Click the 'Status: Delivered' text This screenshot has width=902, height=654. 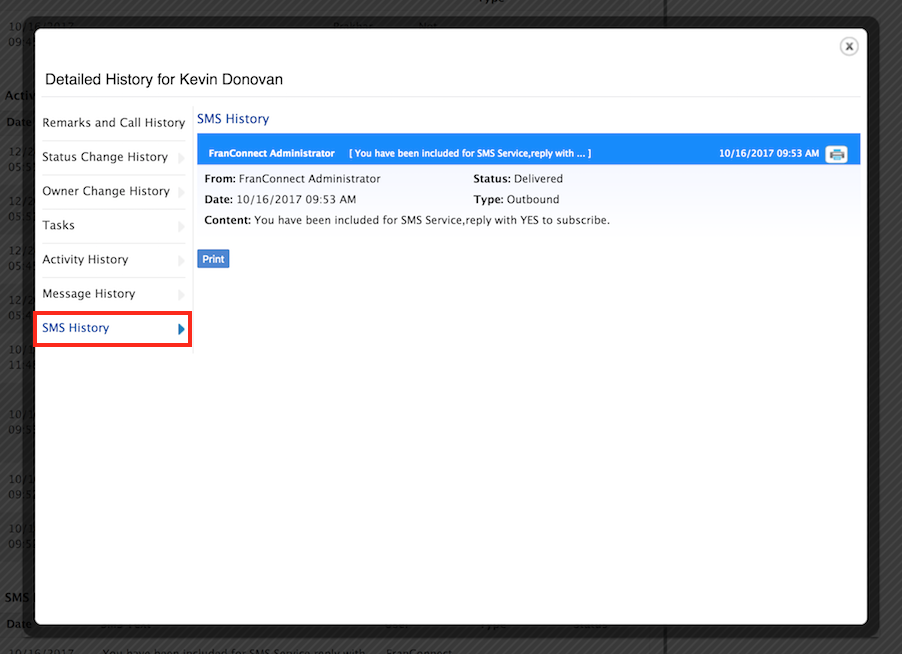(x=518, y=179)
